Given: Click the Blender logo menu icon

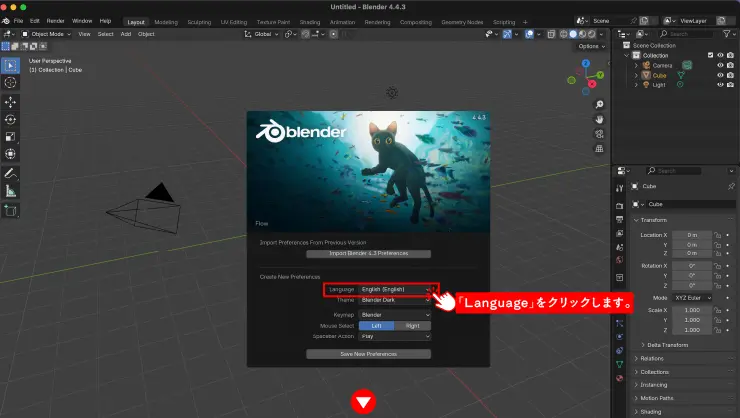Looking at the screenshot, I should [x=6, y=21].
